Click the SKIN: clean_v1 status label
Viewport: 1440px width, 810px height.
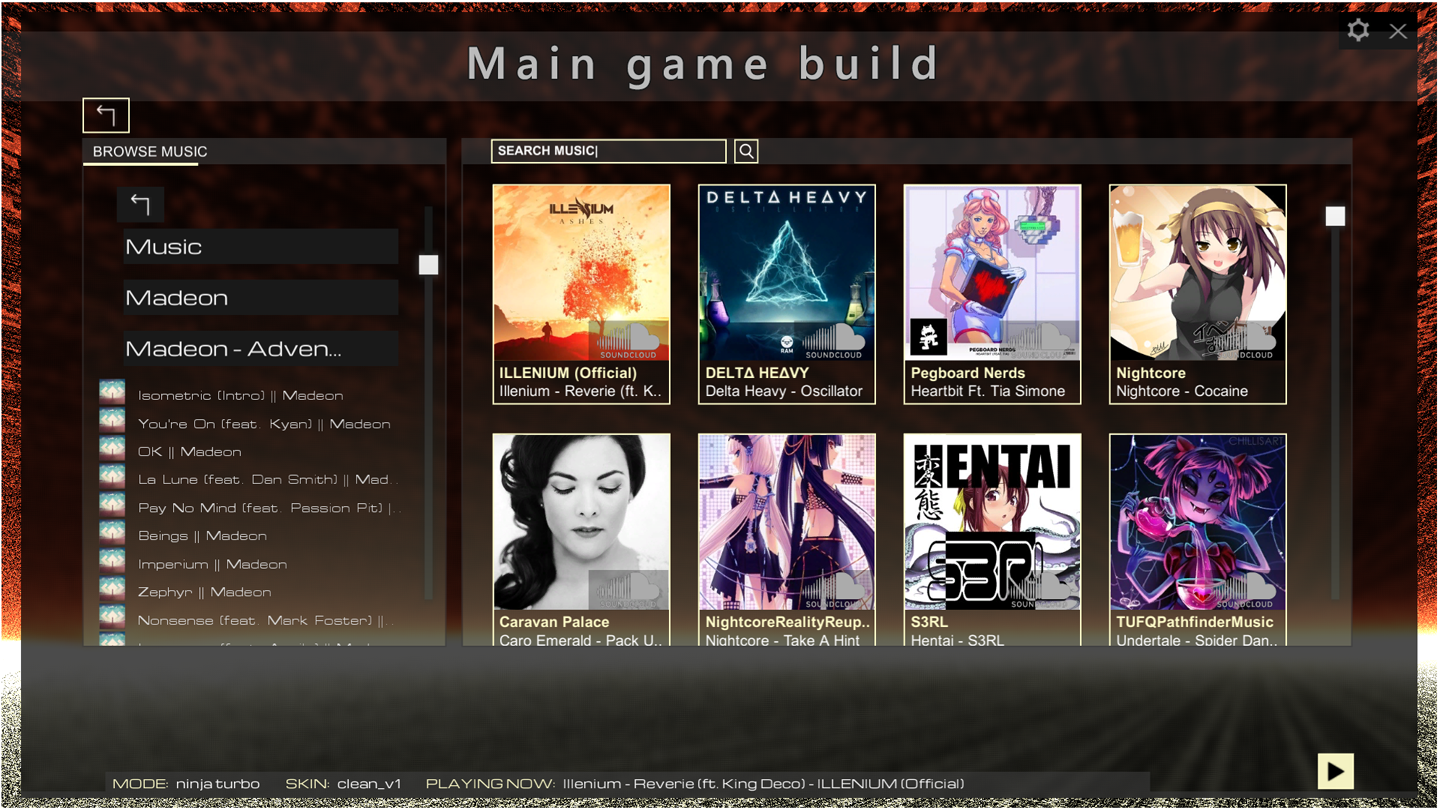pyautogui.click(x=343, y=784)
